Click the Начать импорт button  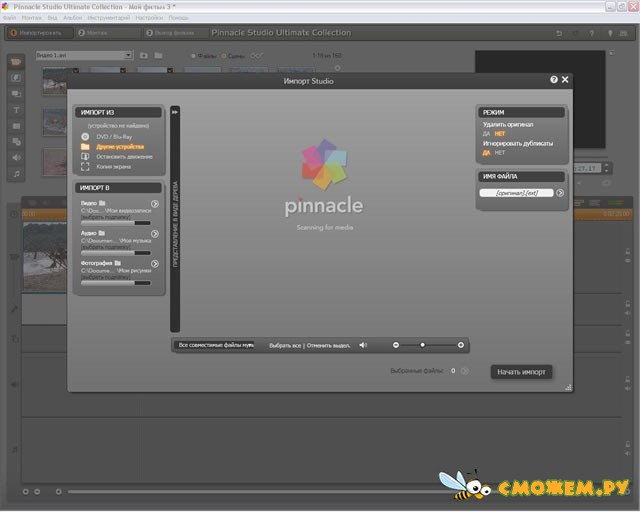click(x=521, y=372)
